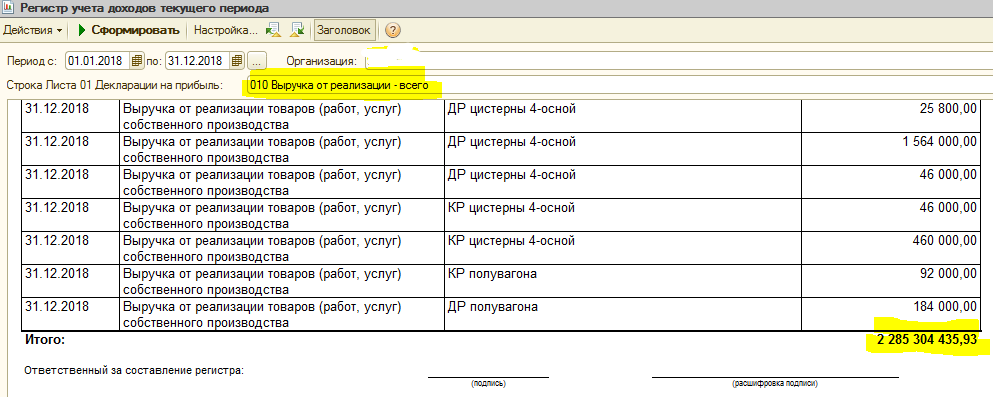Select the amount cell 92 000,00
Image resolution: width=993 pixels, height=397 pixels.
892,280
